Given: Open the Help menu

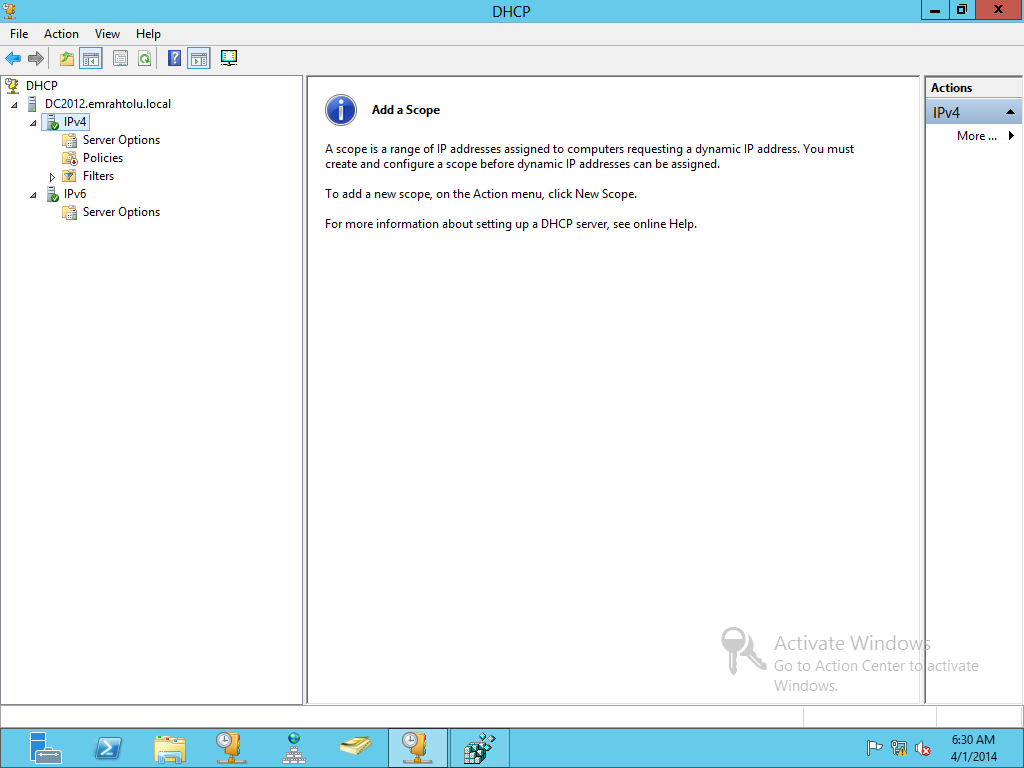Looking at the screenshot, I should tap(148, 34).
